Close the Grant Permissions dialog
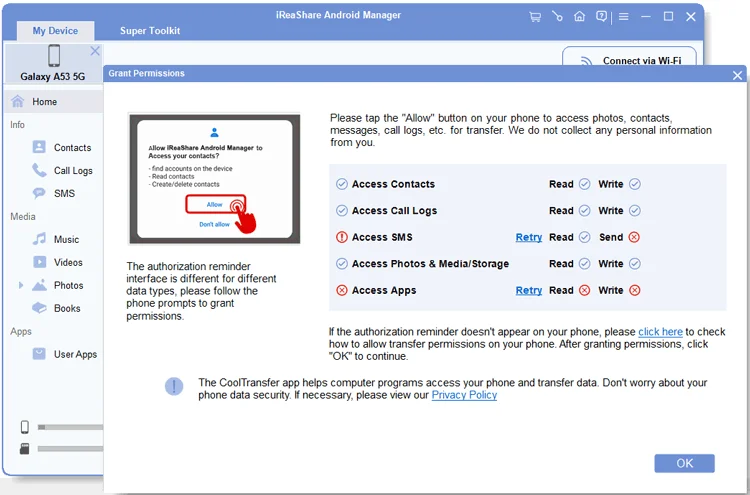 (737, 75)
